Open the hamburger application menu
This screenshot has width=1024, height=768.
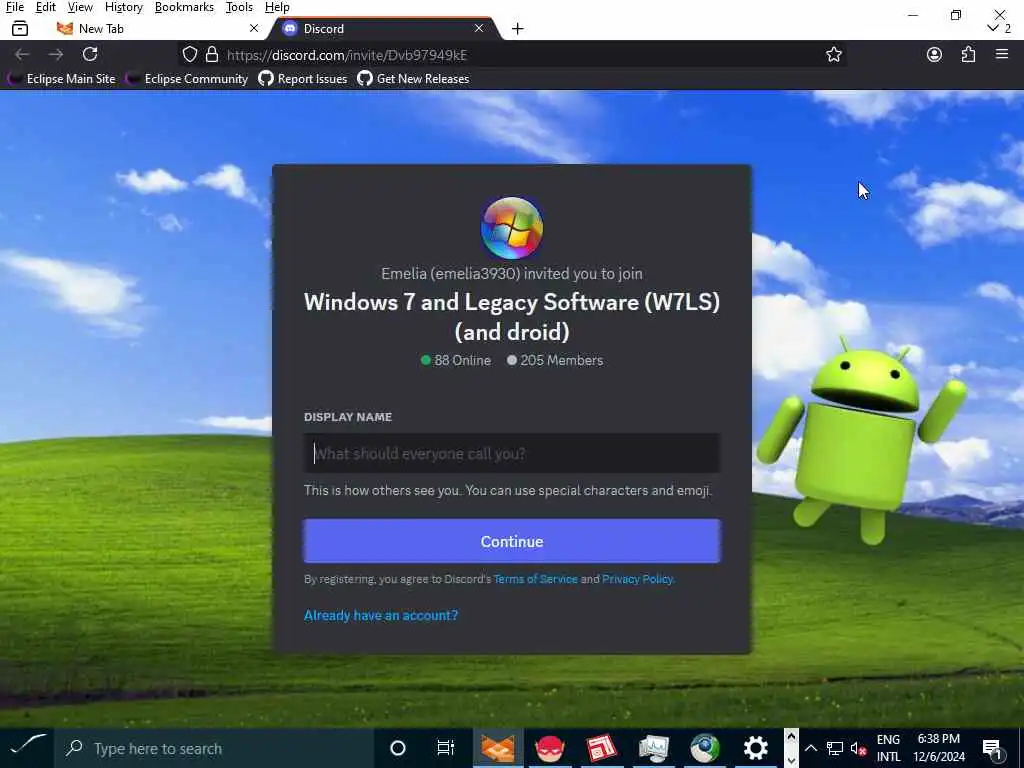[x=1002, y=54]
